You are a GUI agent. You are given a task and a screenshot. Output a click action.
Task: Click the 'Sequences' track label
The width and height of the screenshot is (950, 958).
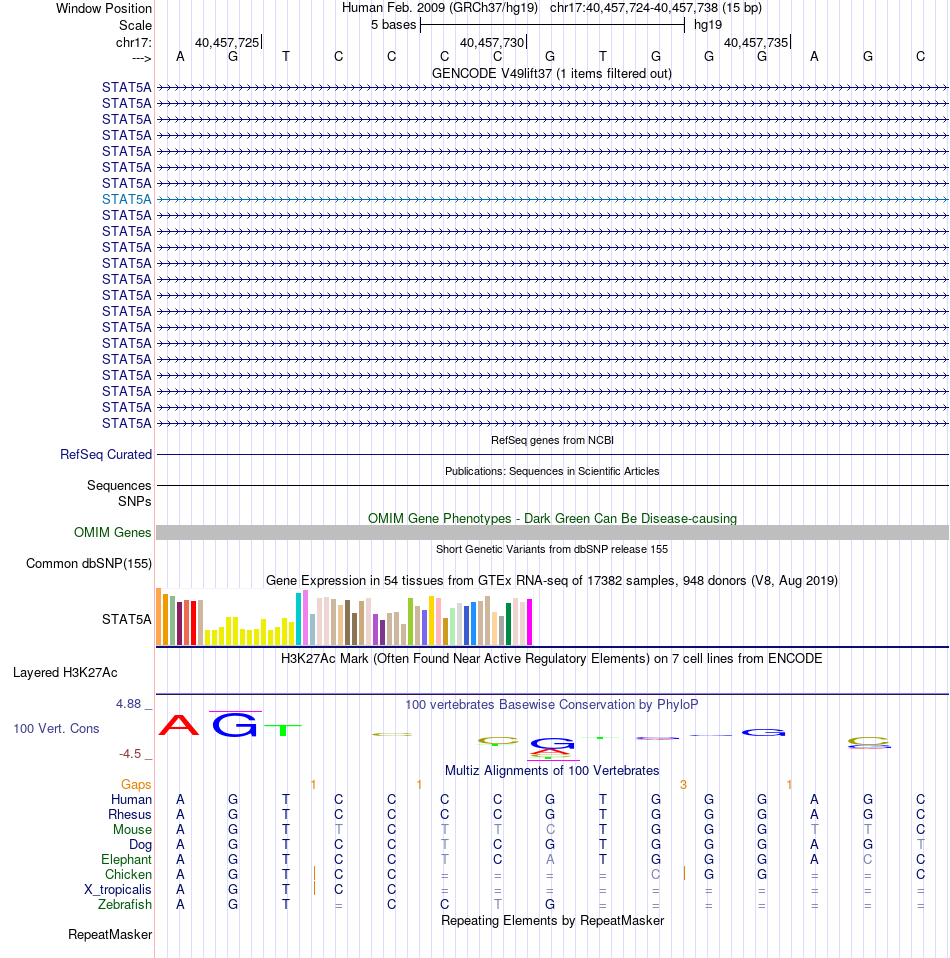119,485
